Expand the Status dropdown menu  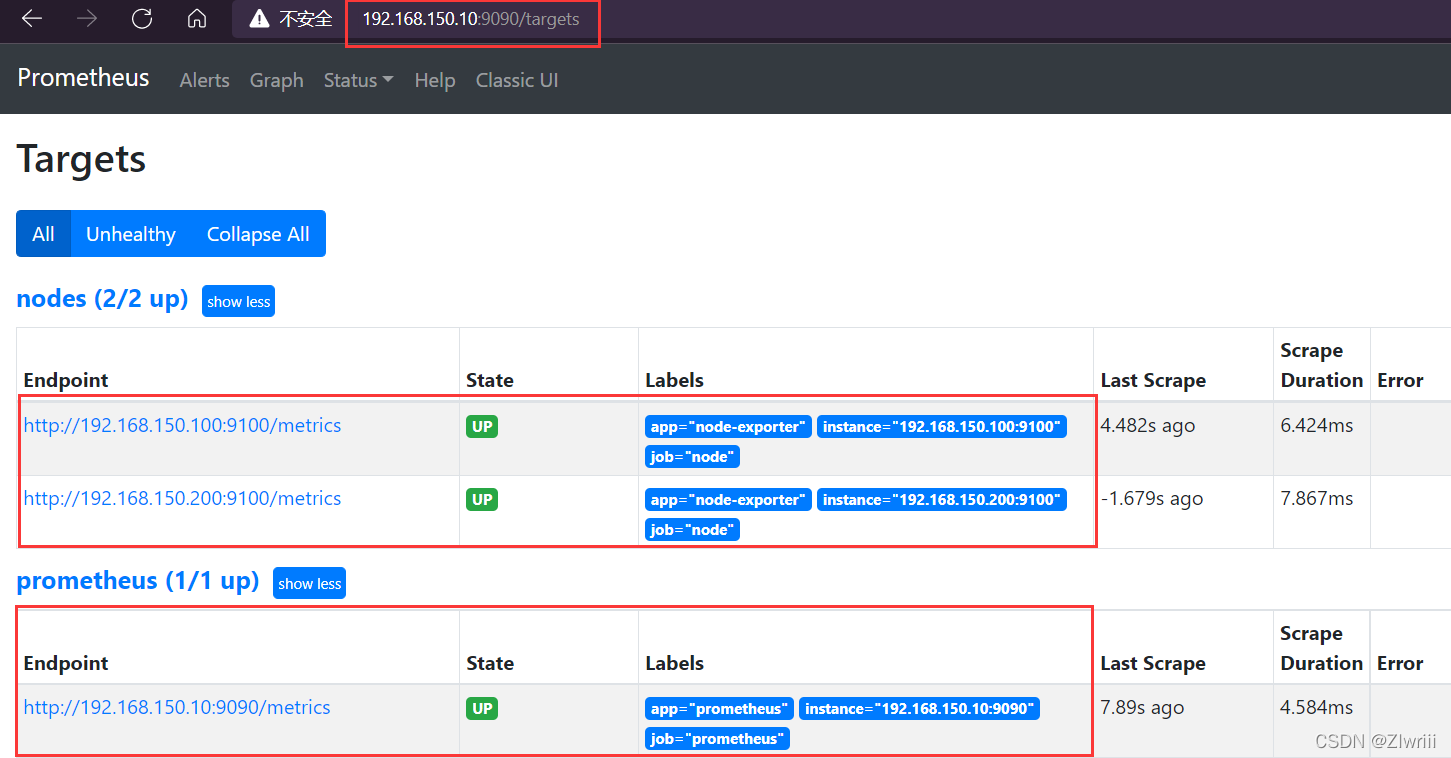pos(358,80)
